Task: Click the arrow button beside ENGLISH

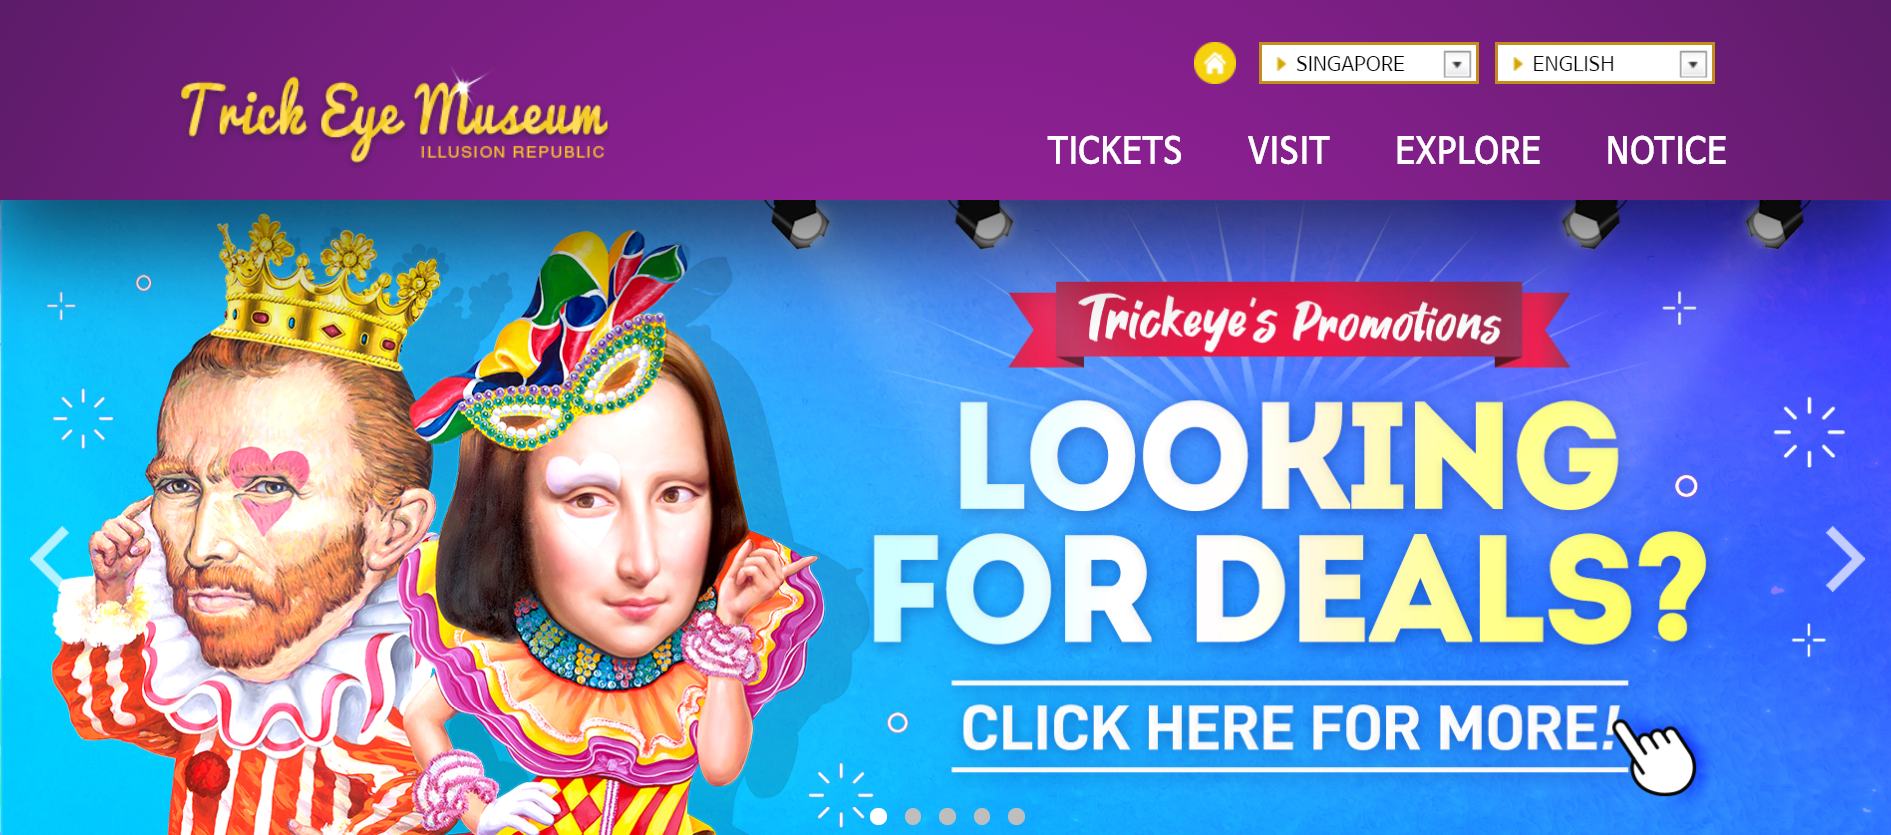Action: coord(1692,64)
